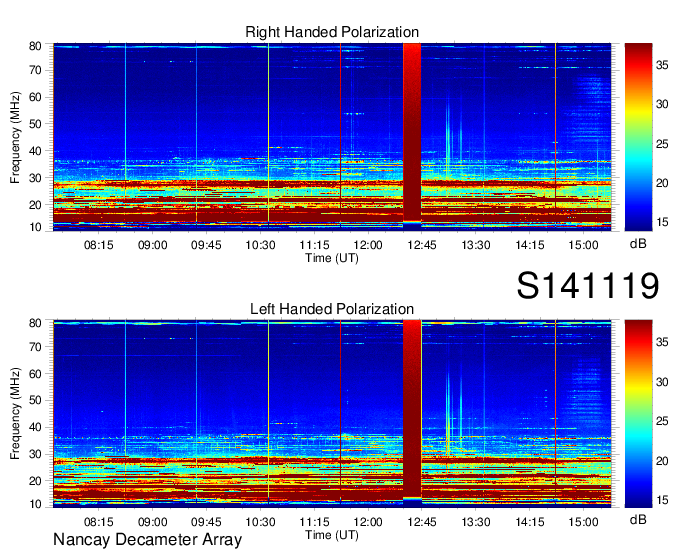Click the 25 dB mark on the top colorbar

[x=662, y=144]
